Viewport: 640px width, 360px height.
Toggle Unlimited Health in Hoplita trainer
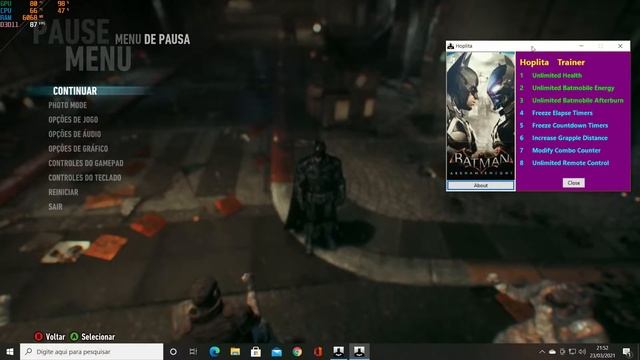coord(557,75)
